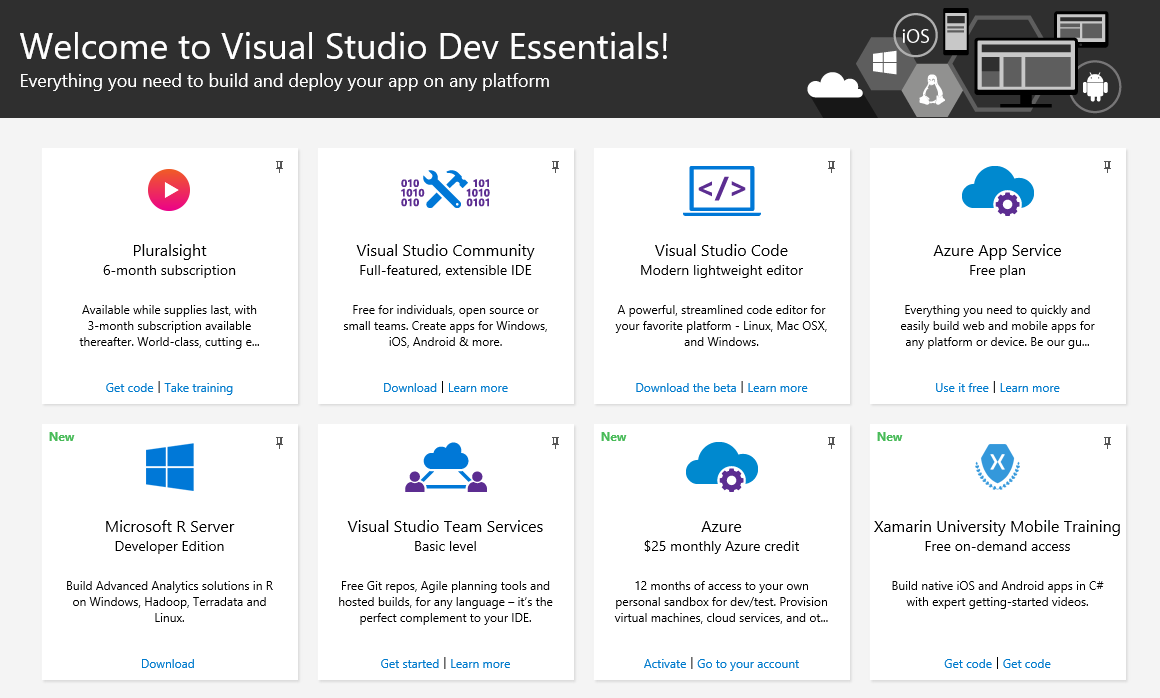Click the Azure credit cloud gear icon
1160x698 pixels.
(721, 467)
